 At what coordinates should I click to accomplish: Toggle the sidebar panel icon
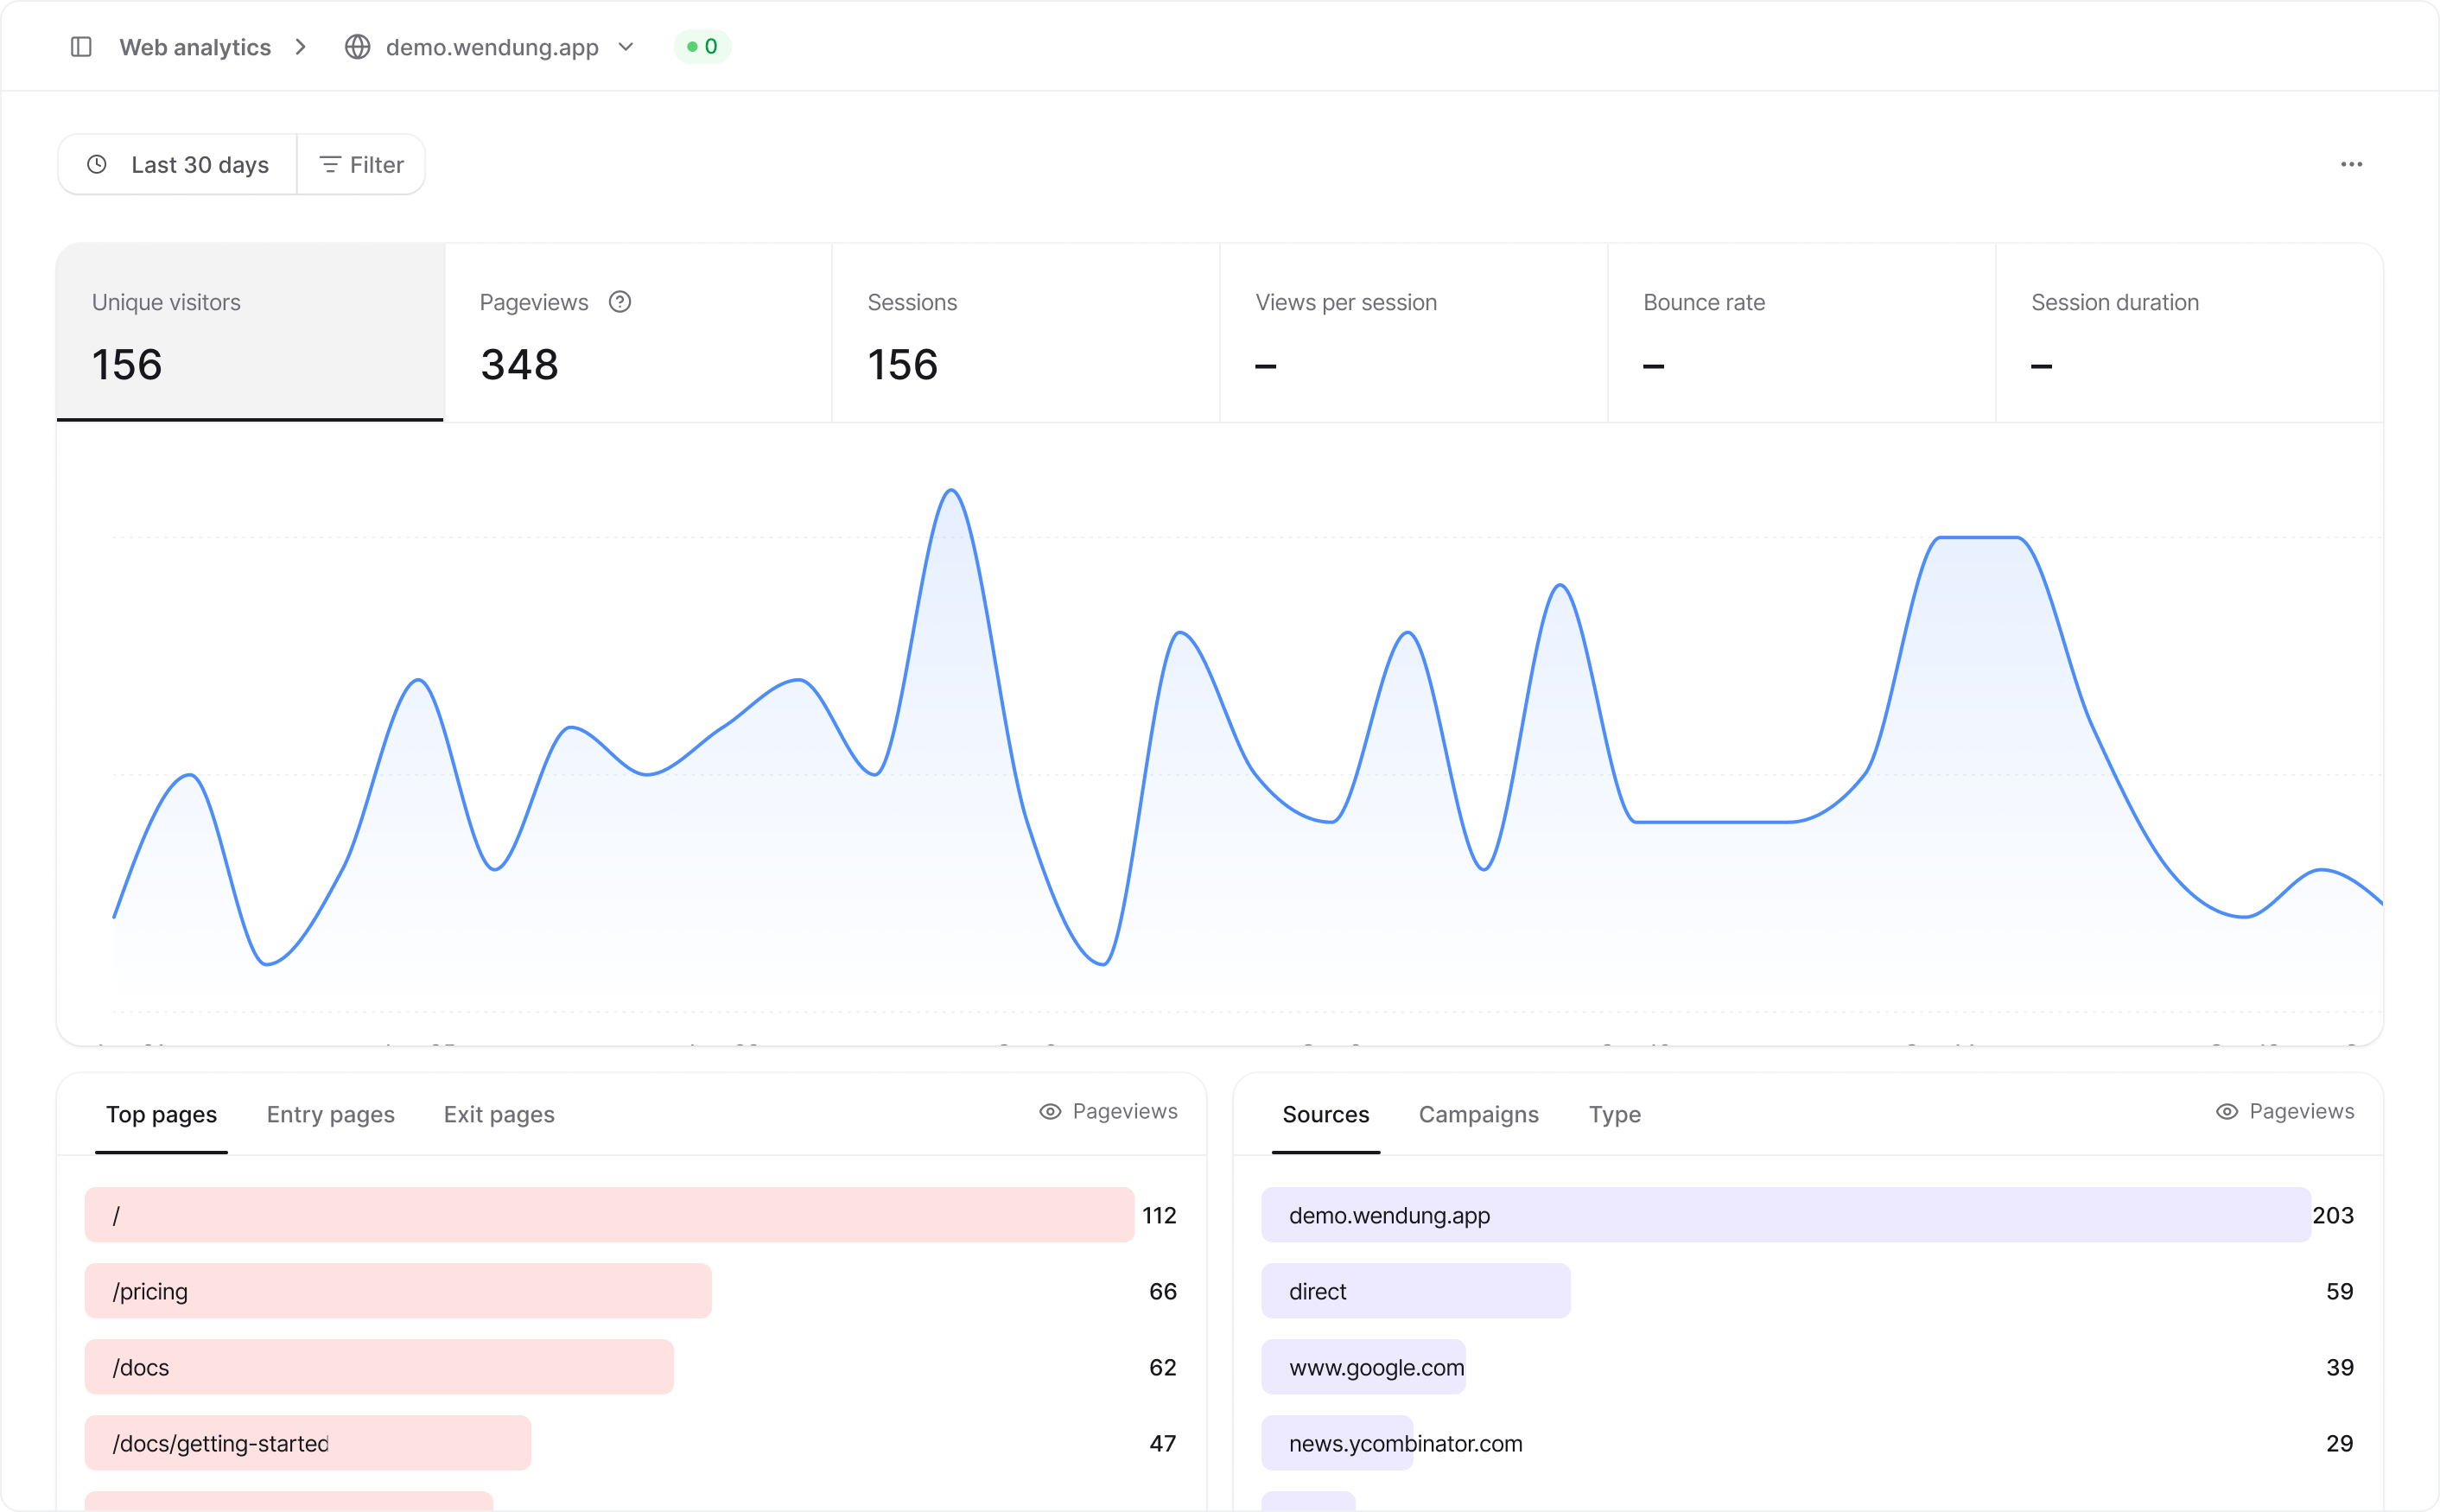(81, 47)
